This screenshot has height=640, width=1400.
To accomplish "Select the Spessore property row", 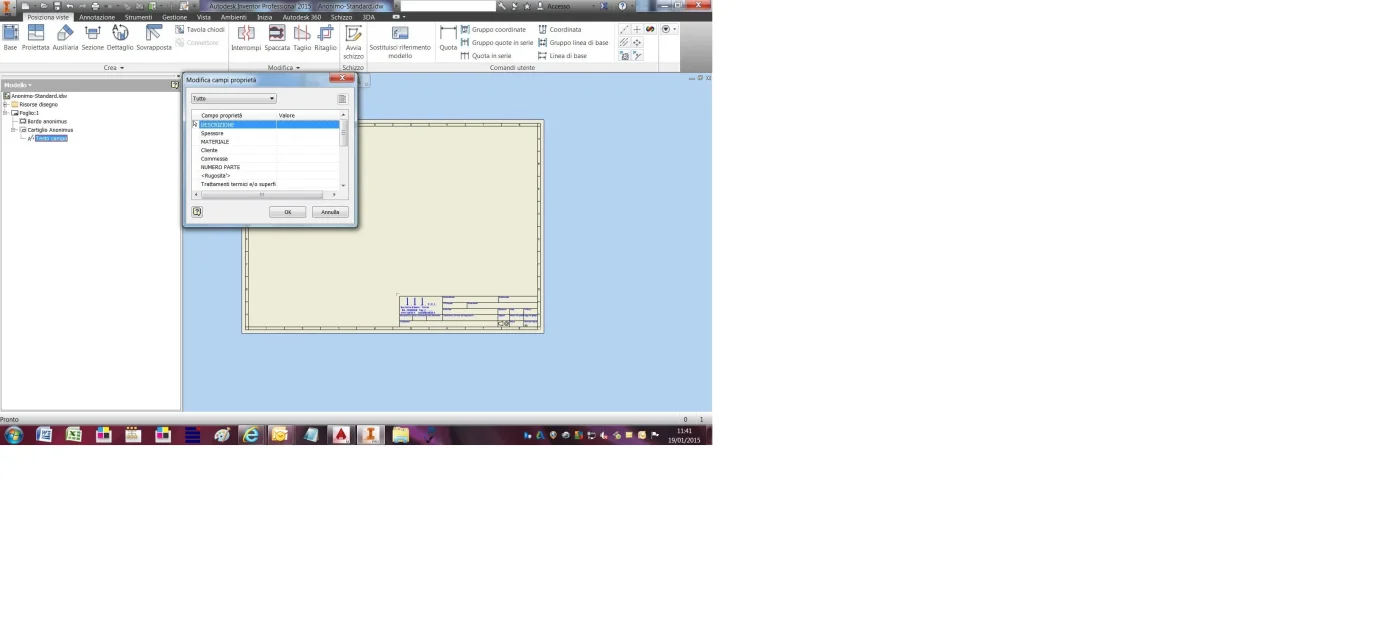I will (265, 133).
